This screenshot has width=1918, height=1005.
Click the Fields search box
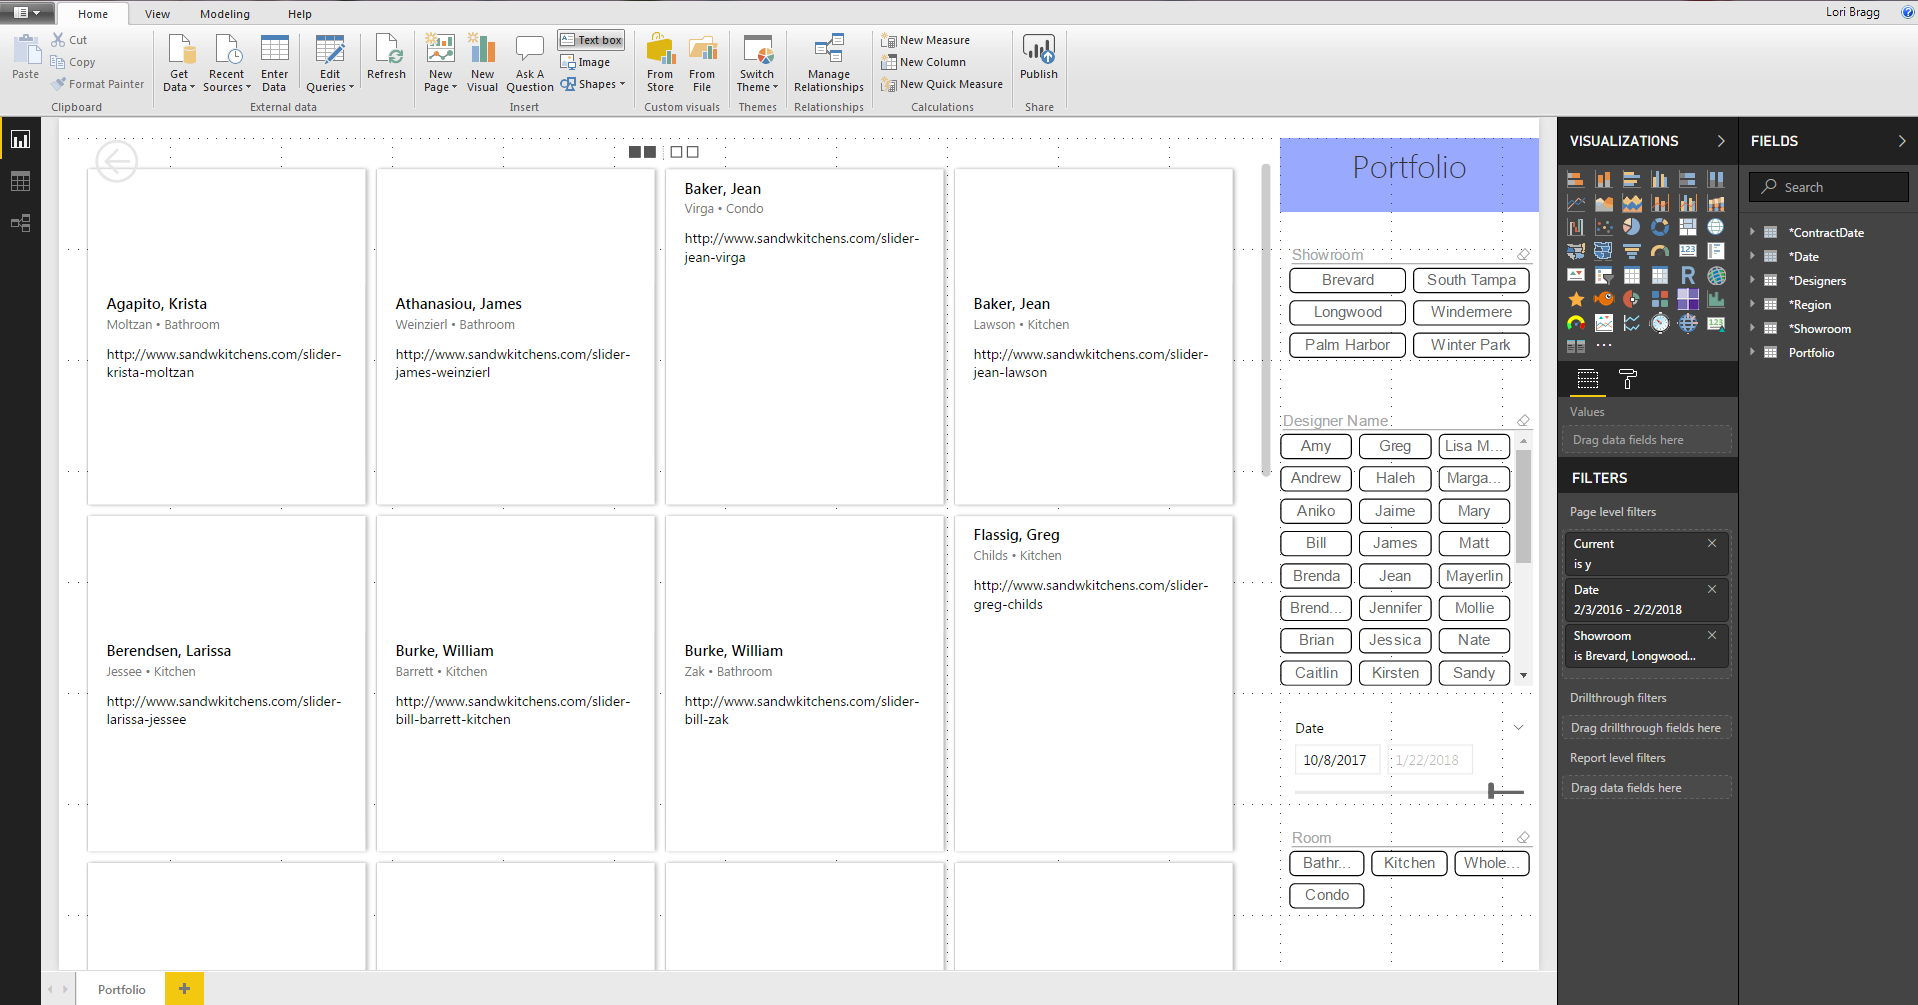tap(1829, 187)
